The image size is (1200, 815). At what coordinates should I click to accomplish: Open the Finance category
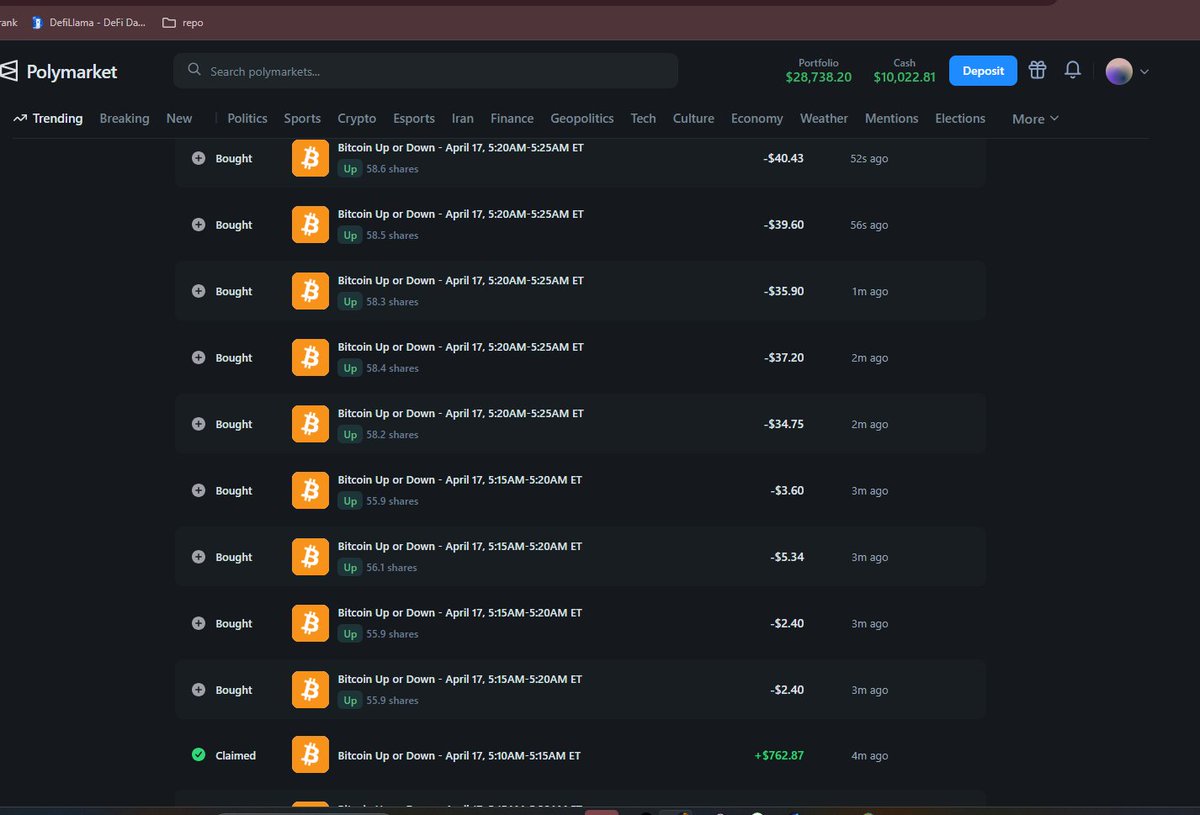(x=512, y=118)
